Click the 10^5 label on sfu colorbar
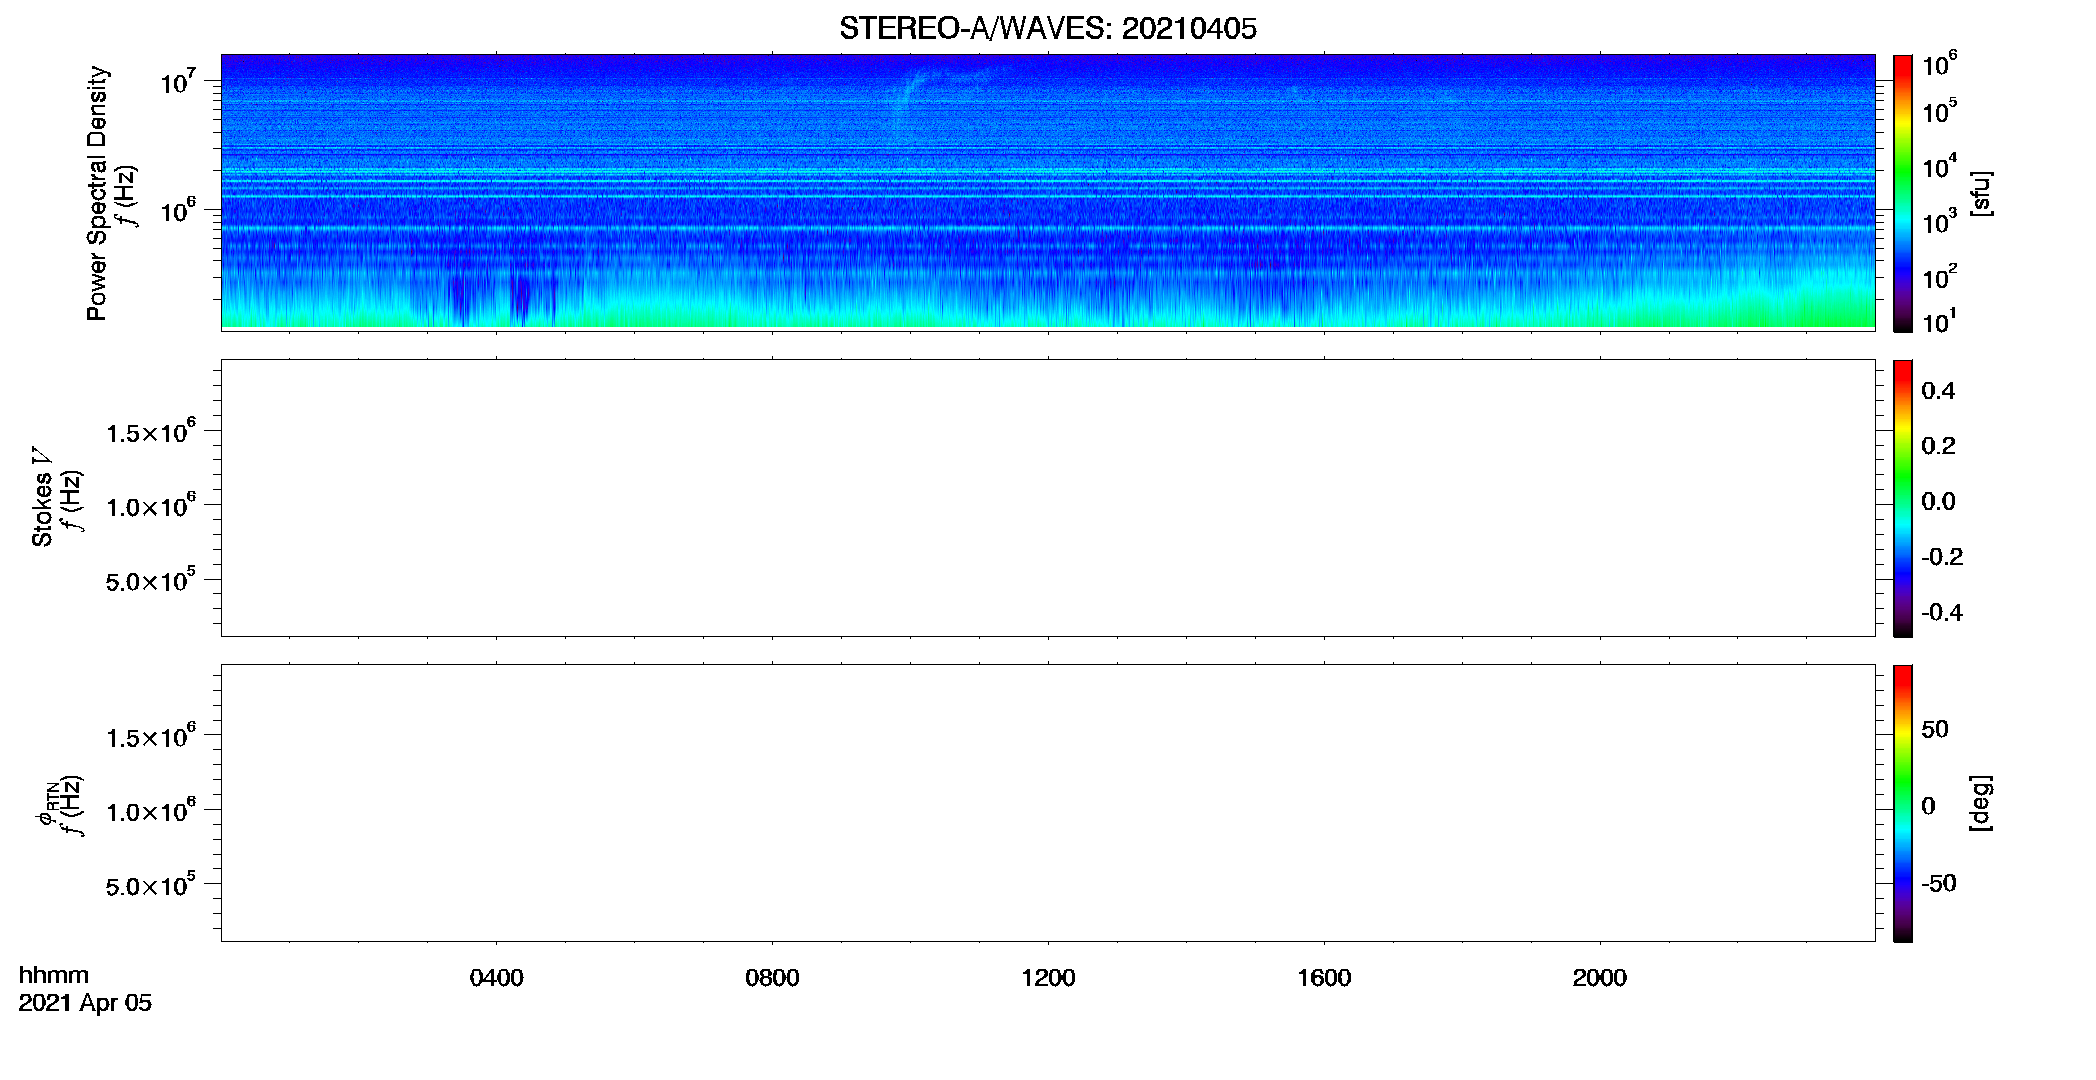 pos(1940,112)
